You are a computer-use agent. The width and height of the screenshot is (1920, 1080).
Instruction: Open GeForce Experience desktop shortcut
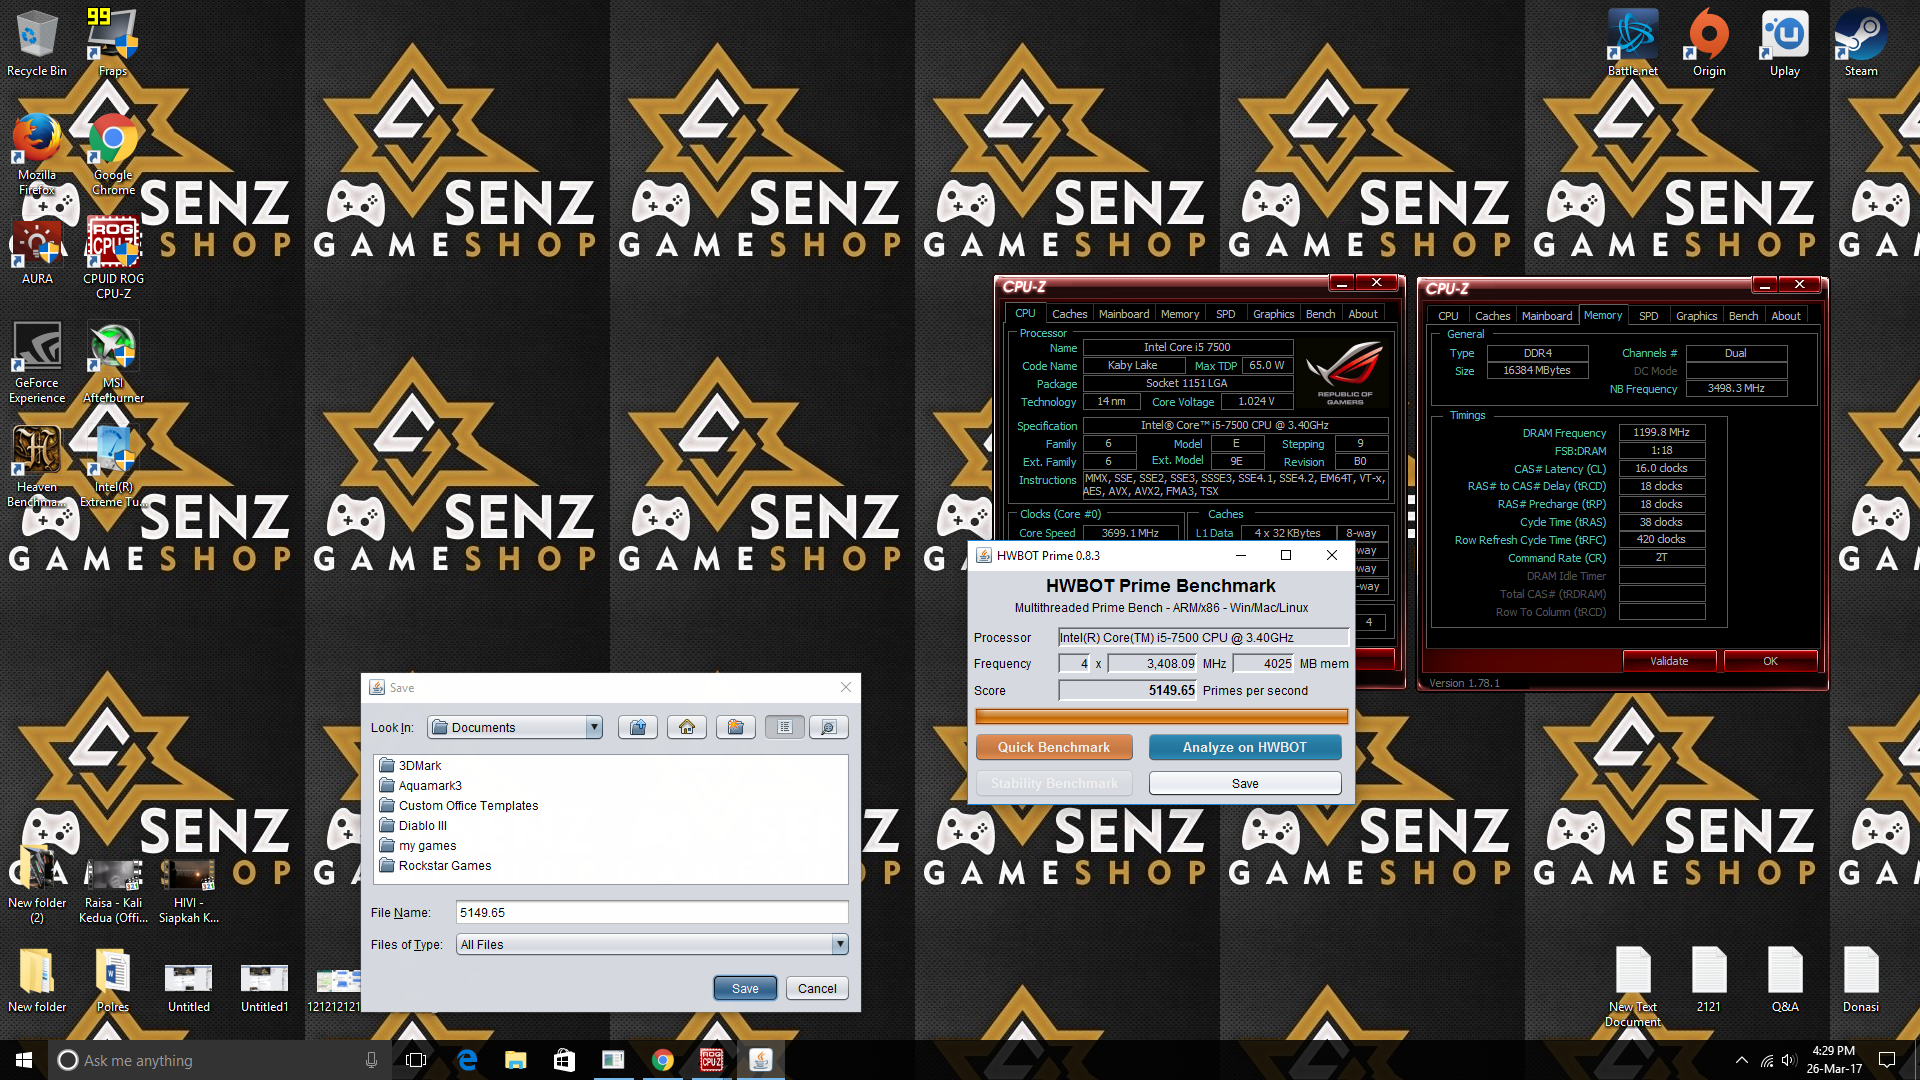coord(37,362)
